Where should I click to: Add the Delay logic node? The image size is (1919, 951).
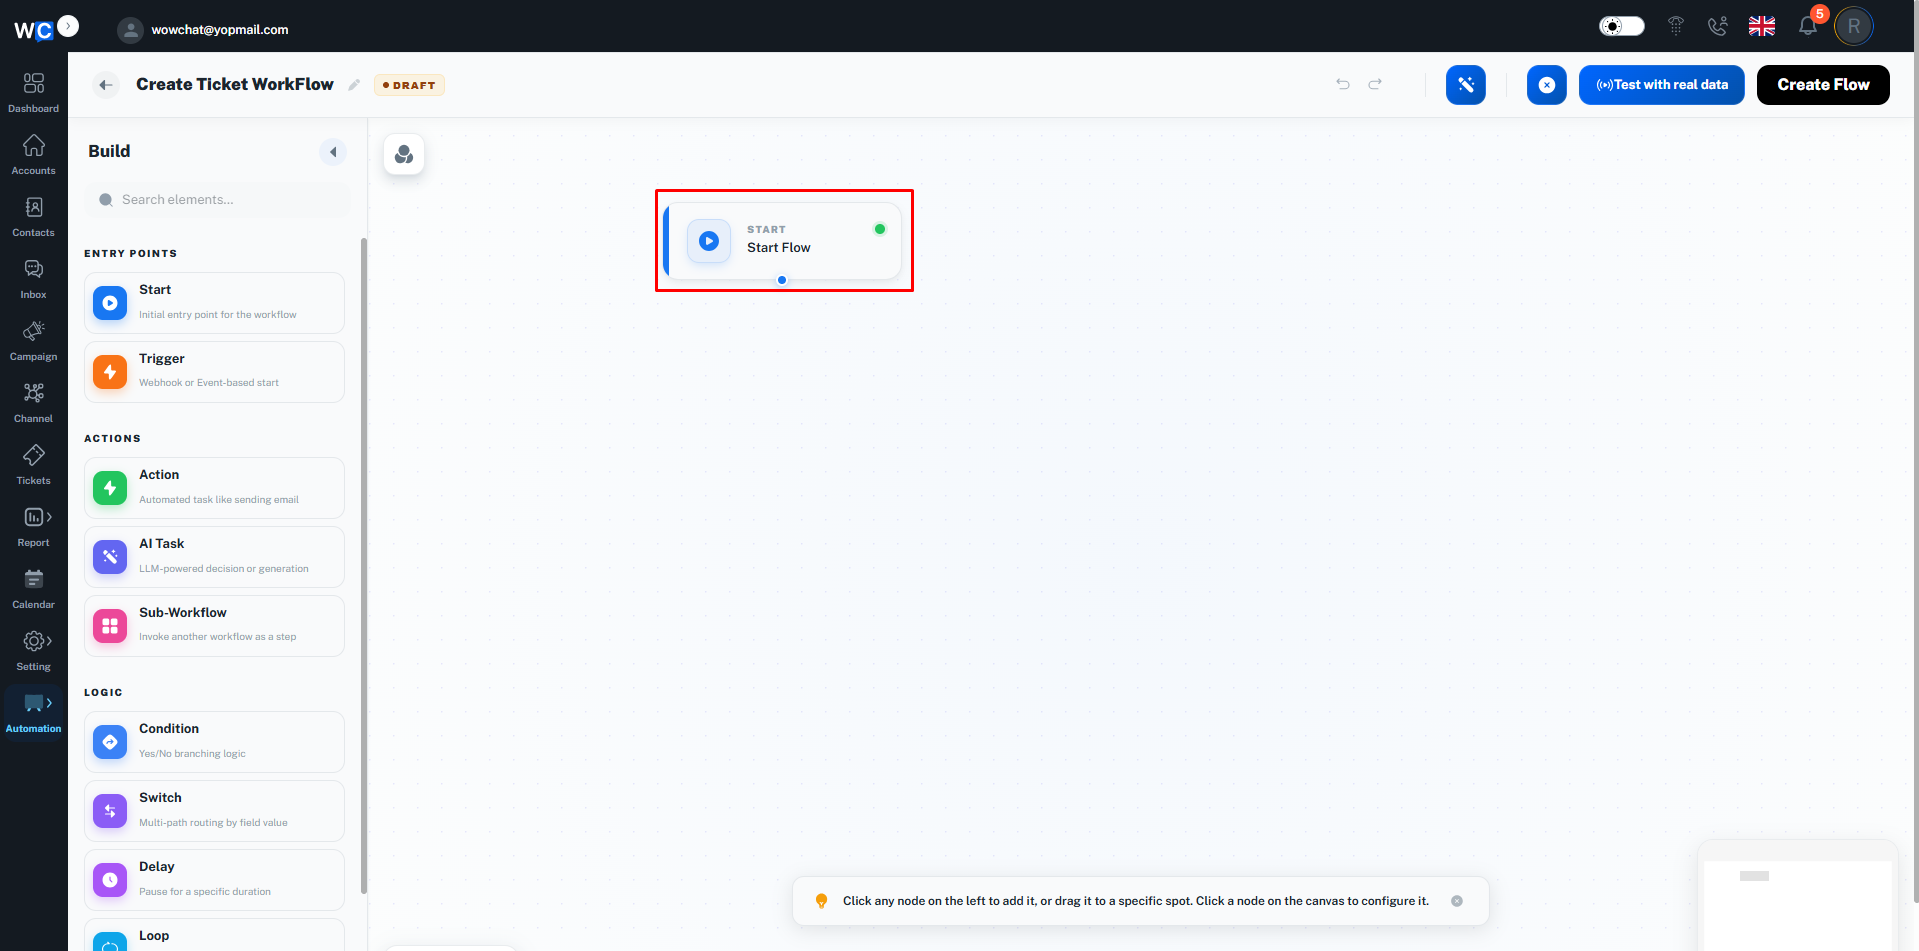coord(214,880)
